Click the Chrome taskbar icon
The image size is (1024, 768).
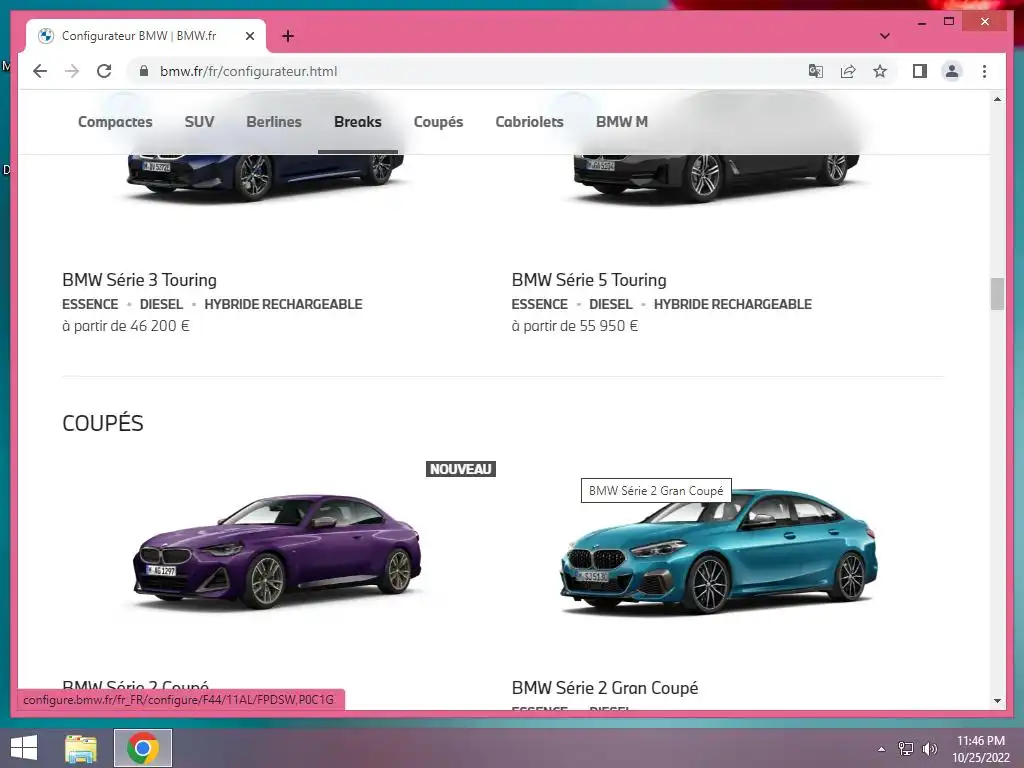pos(143,748)
